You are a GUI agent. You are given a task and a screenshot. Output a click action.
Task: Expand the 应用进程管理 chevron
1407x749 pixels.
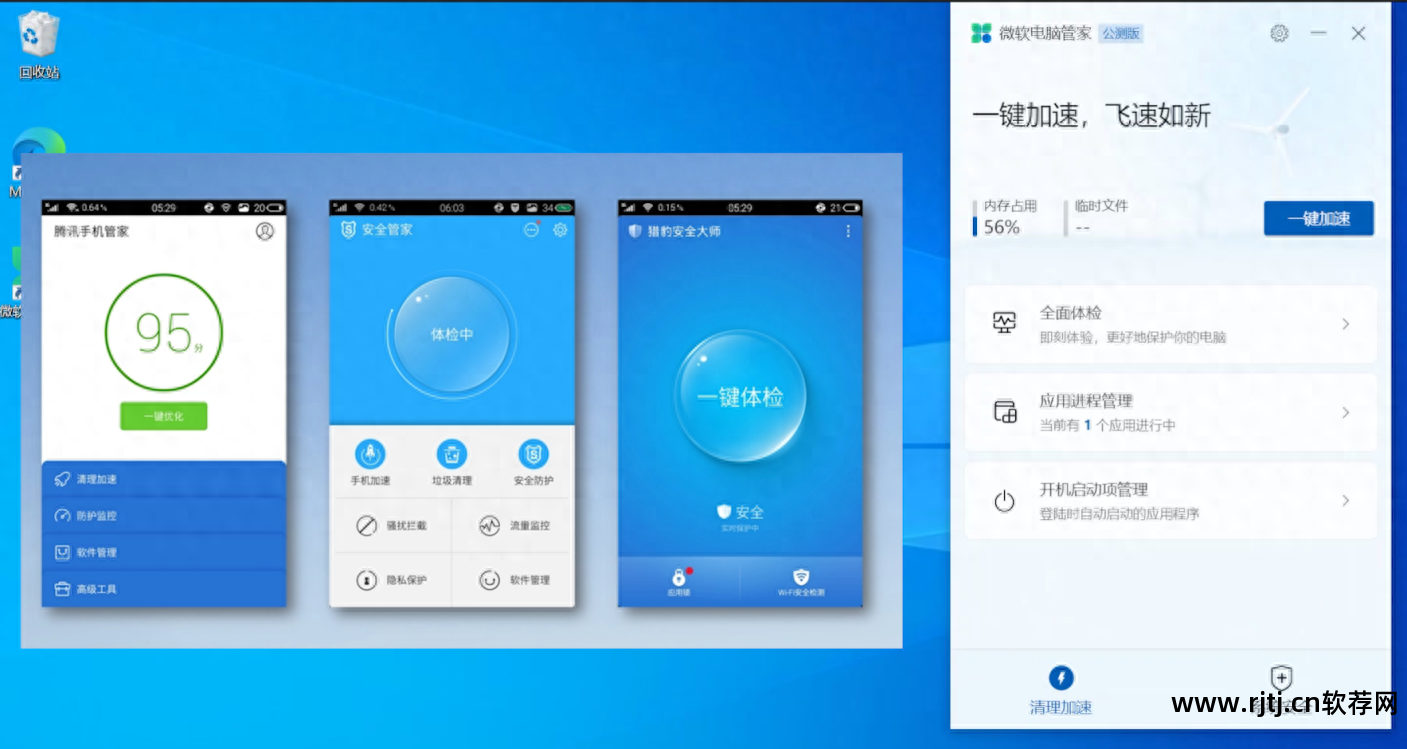click(1346, 412)
